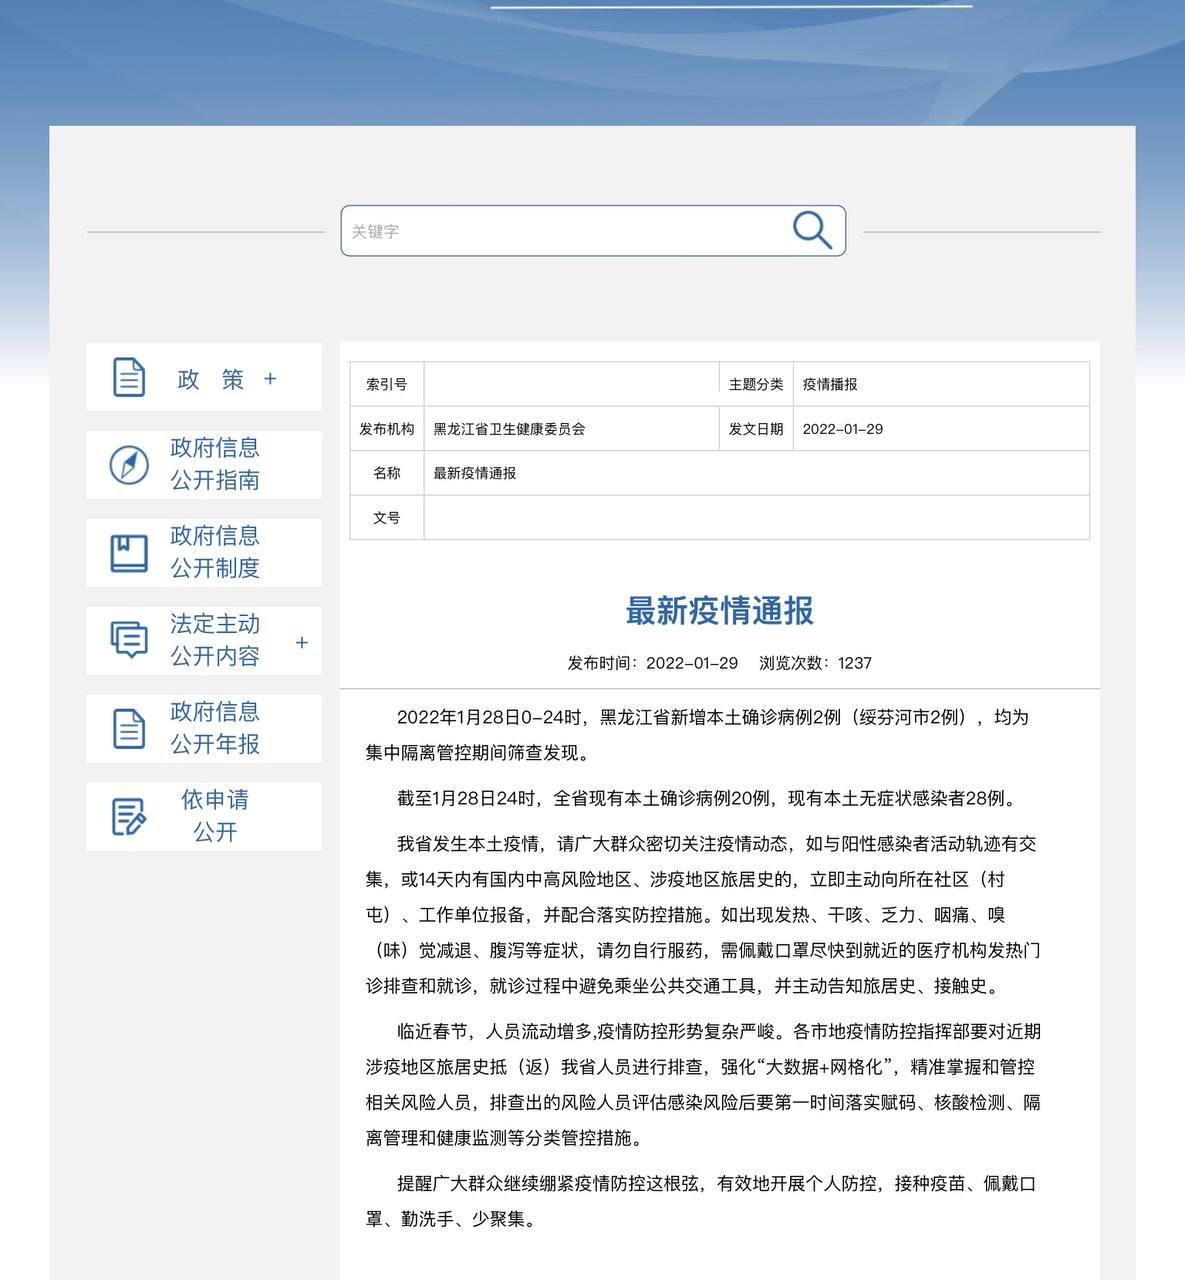Click paragraph starting 截至1月28日24时
Screen dimensions: 1185x1280
708,798
